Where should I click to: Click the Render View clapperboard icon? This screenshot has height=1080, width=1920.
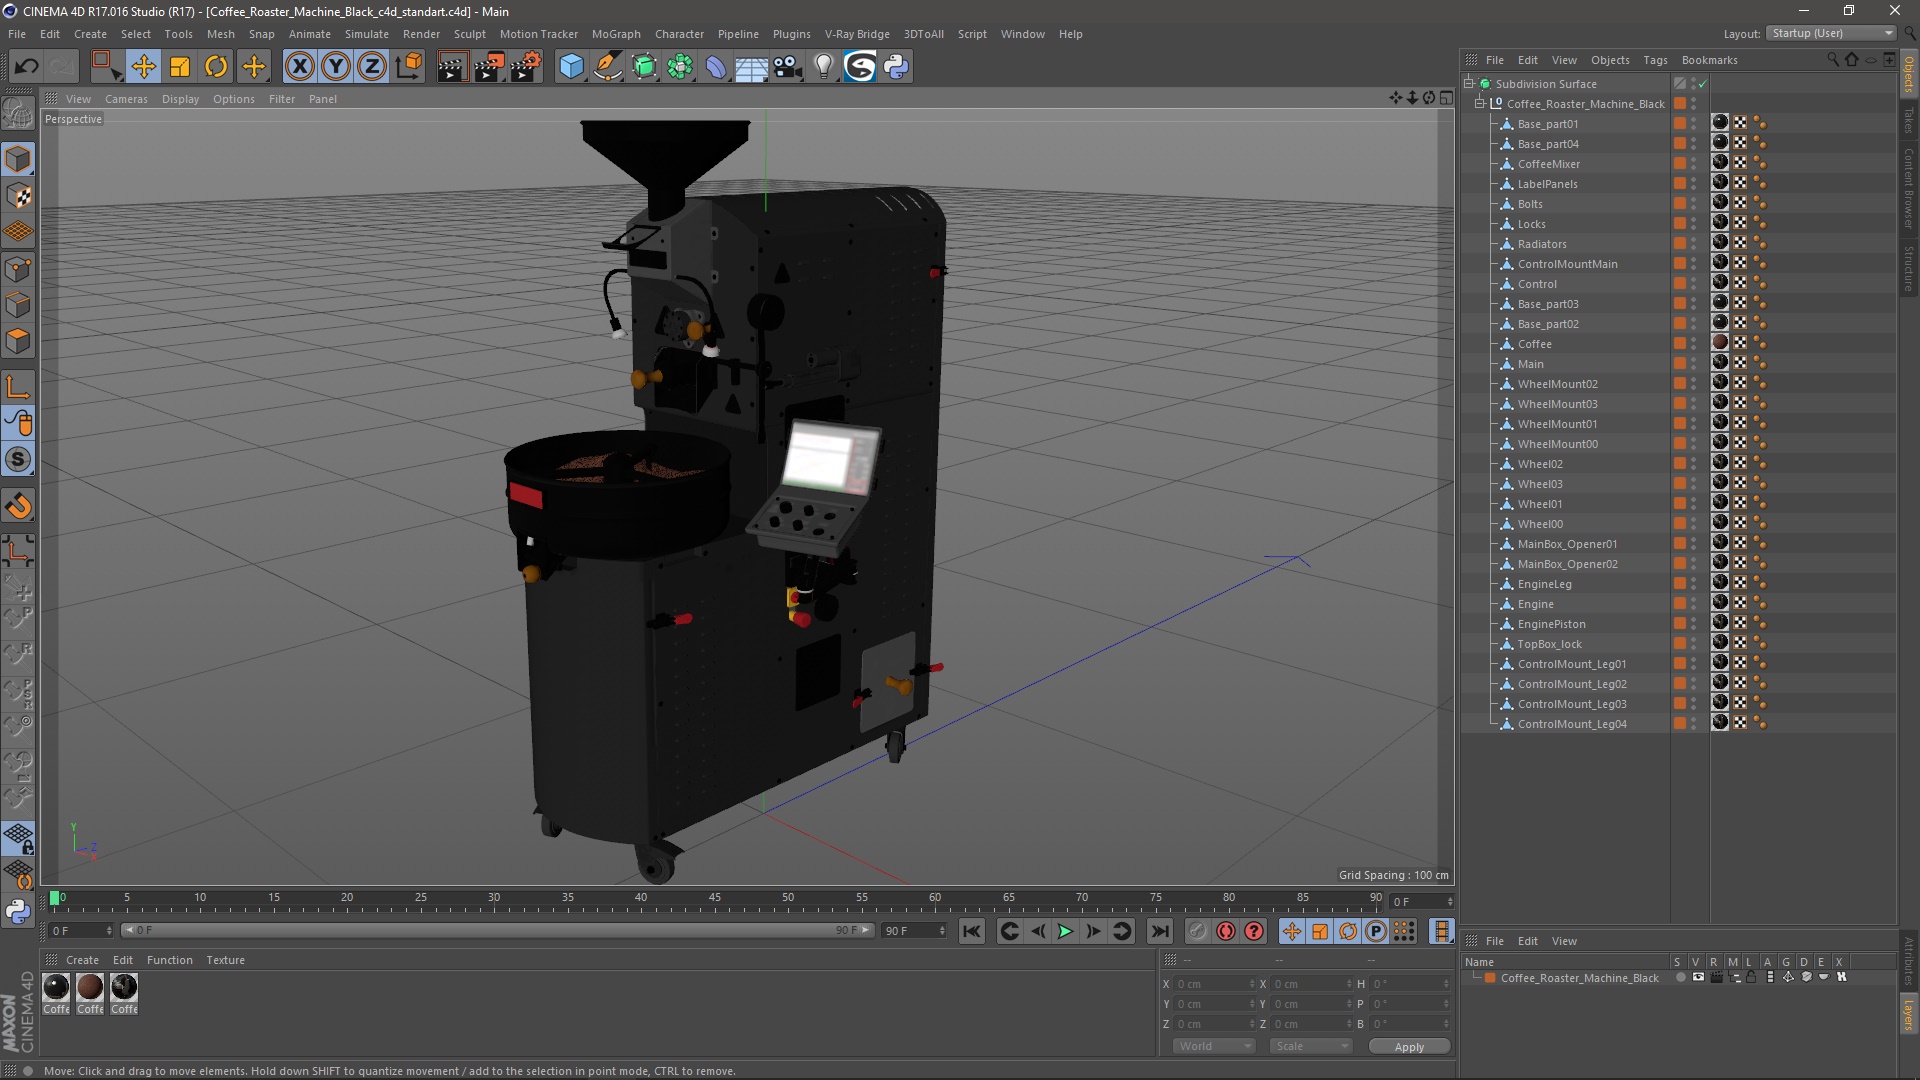pyautogui.click(x=452, y=67)
